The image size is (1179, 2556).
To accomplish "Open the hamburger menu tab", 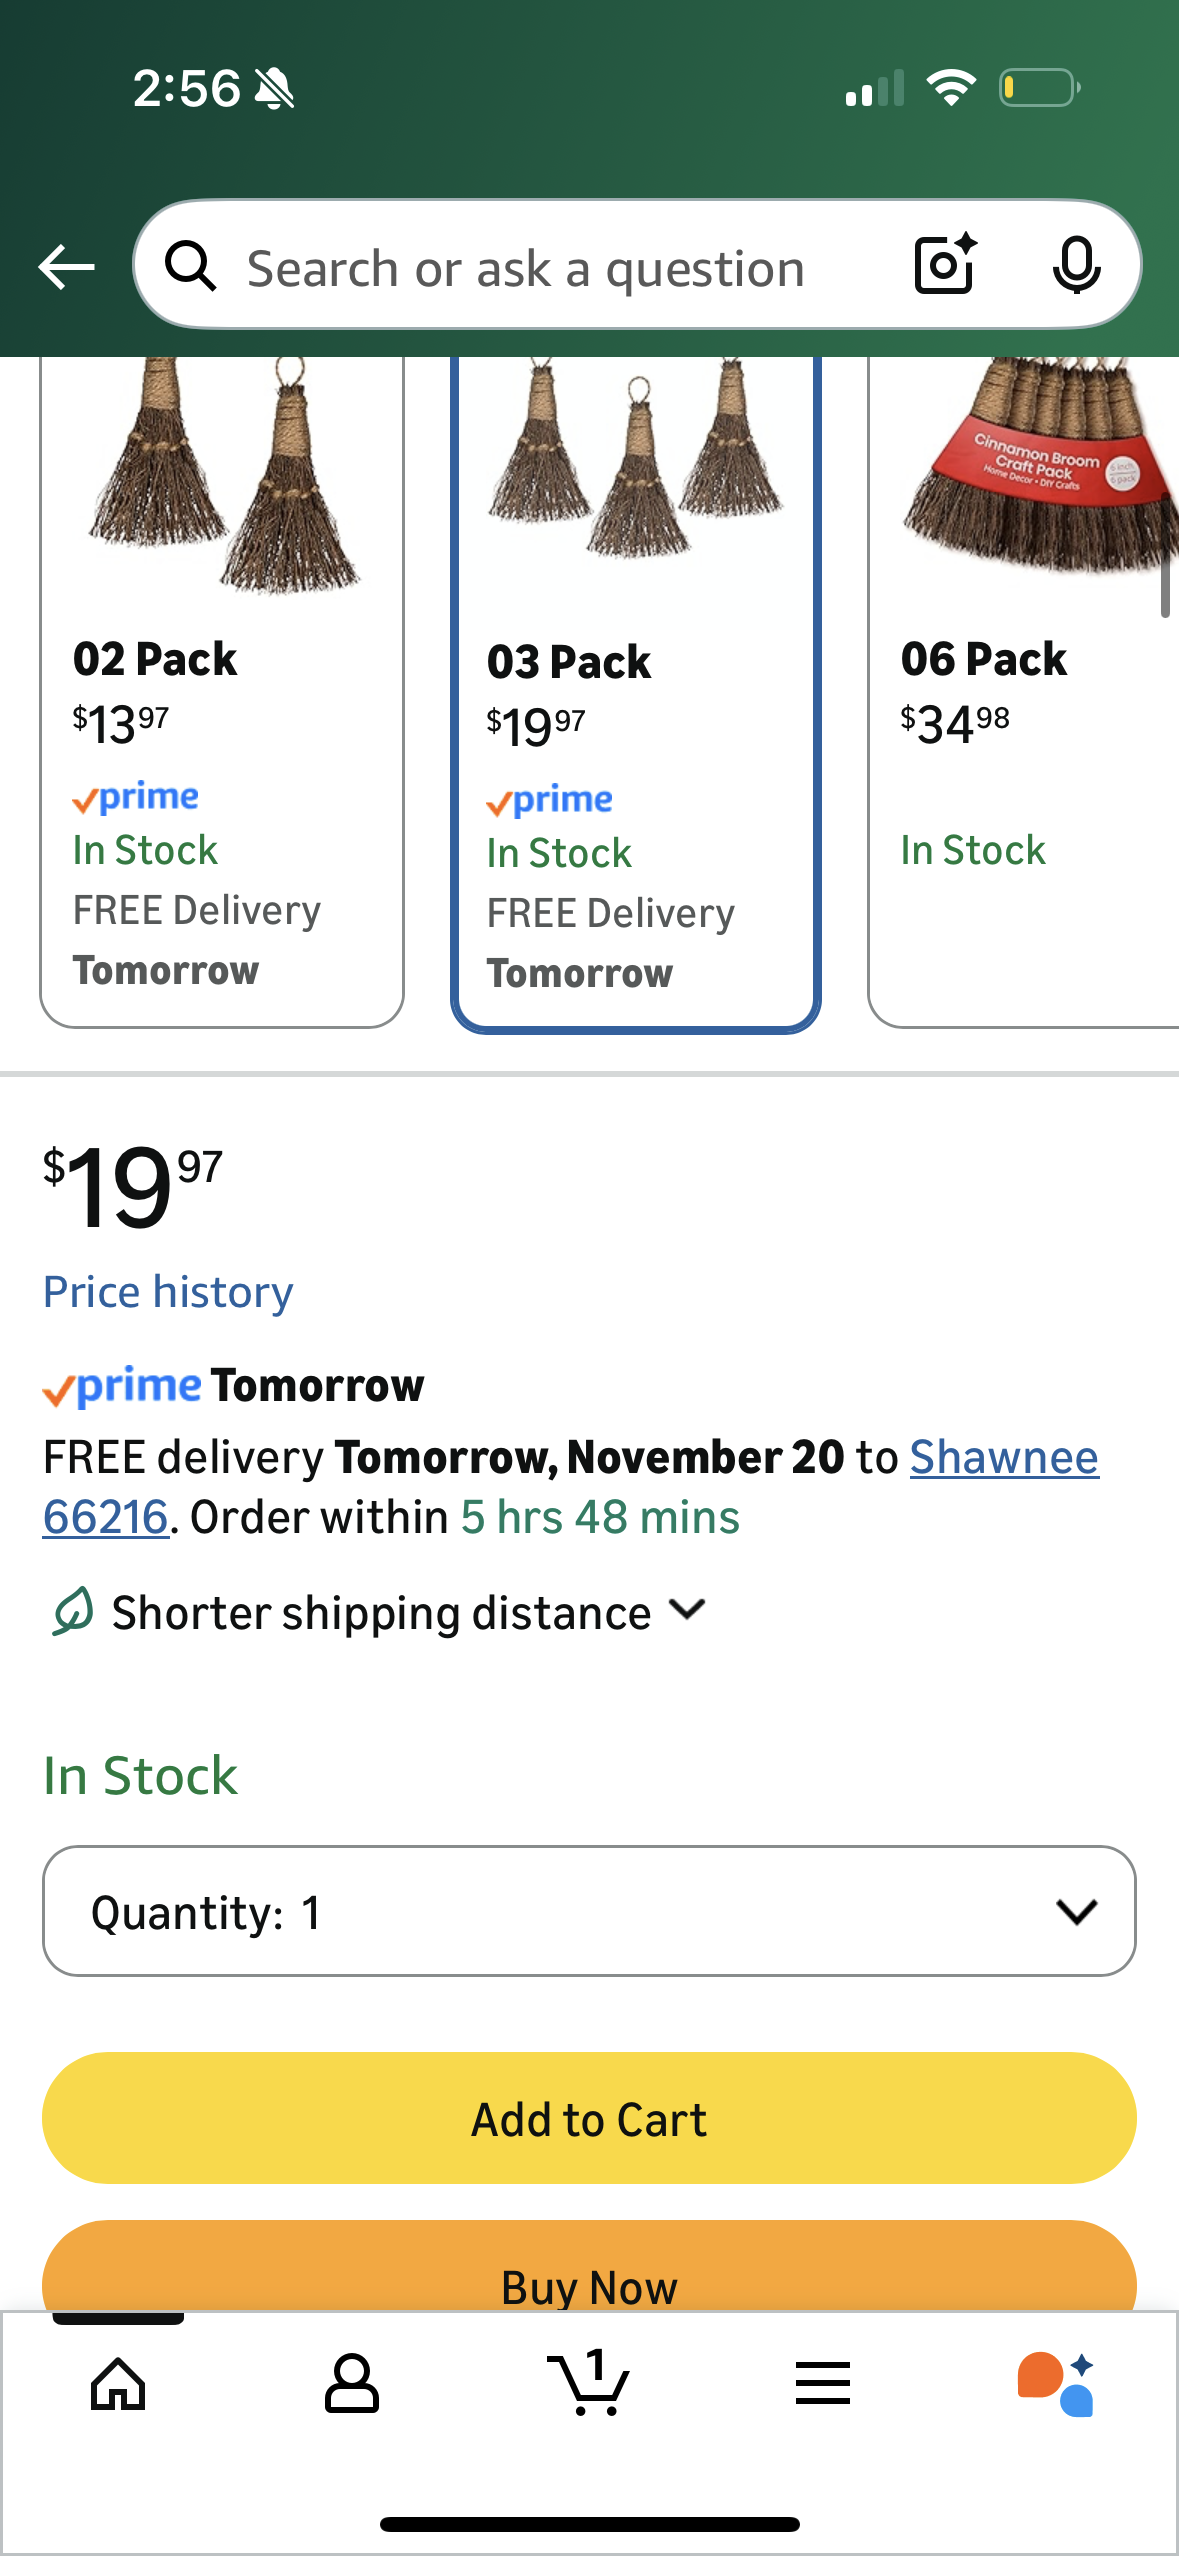I will pos(822,2383).
